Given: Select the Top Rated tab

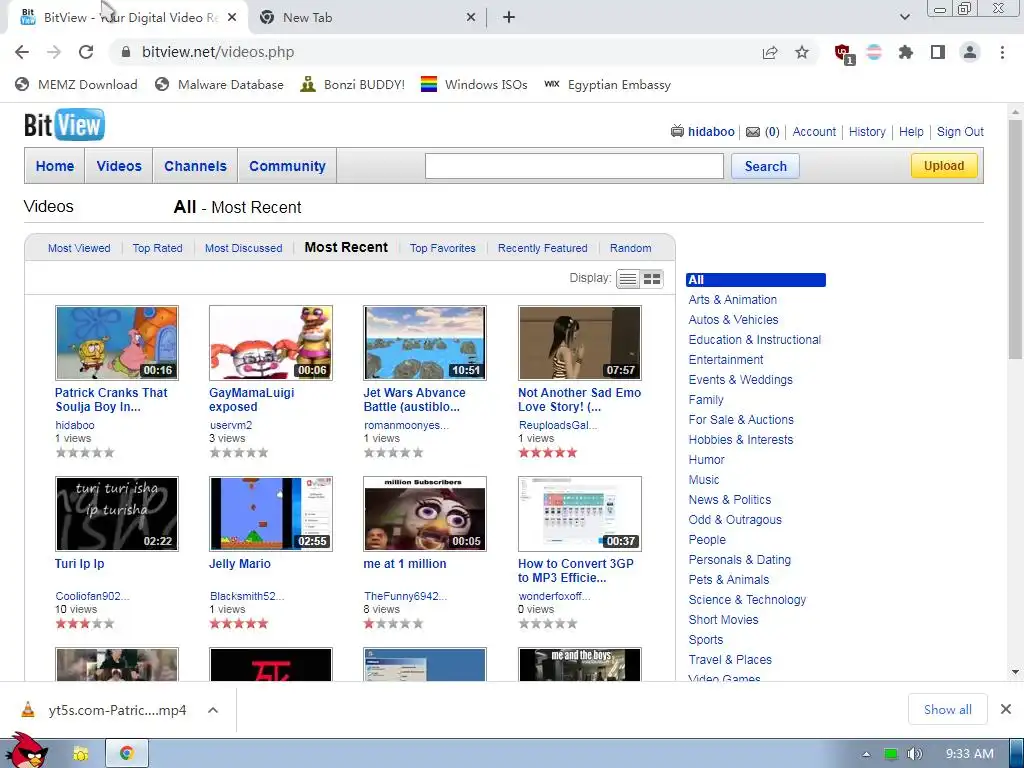Looking at the screenshot, I should [157, 248].
